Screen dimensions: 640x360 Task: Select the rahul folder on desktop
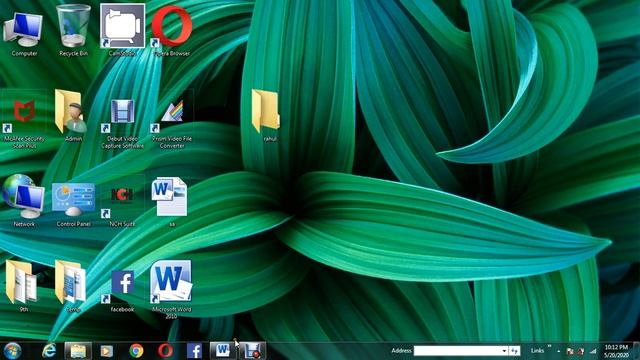point(267,116)
